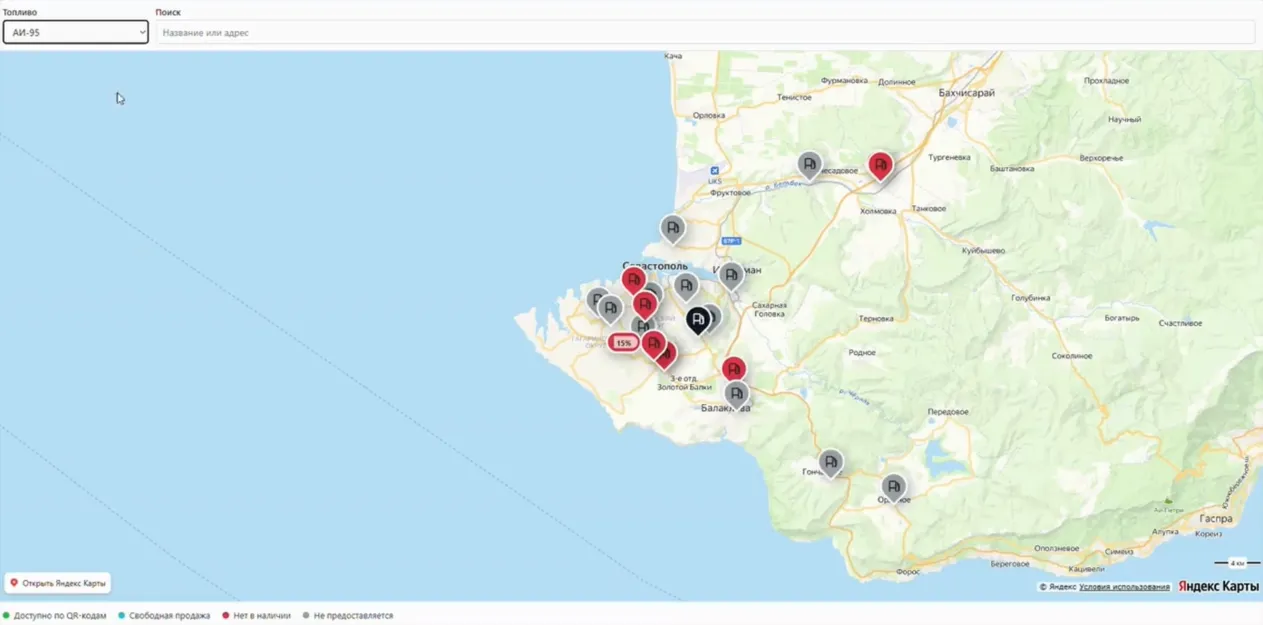Click the Свободная продажа legend item
Image resolution: width=1263 pixels, height=625 pixels.
[164, 616]
